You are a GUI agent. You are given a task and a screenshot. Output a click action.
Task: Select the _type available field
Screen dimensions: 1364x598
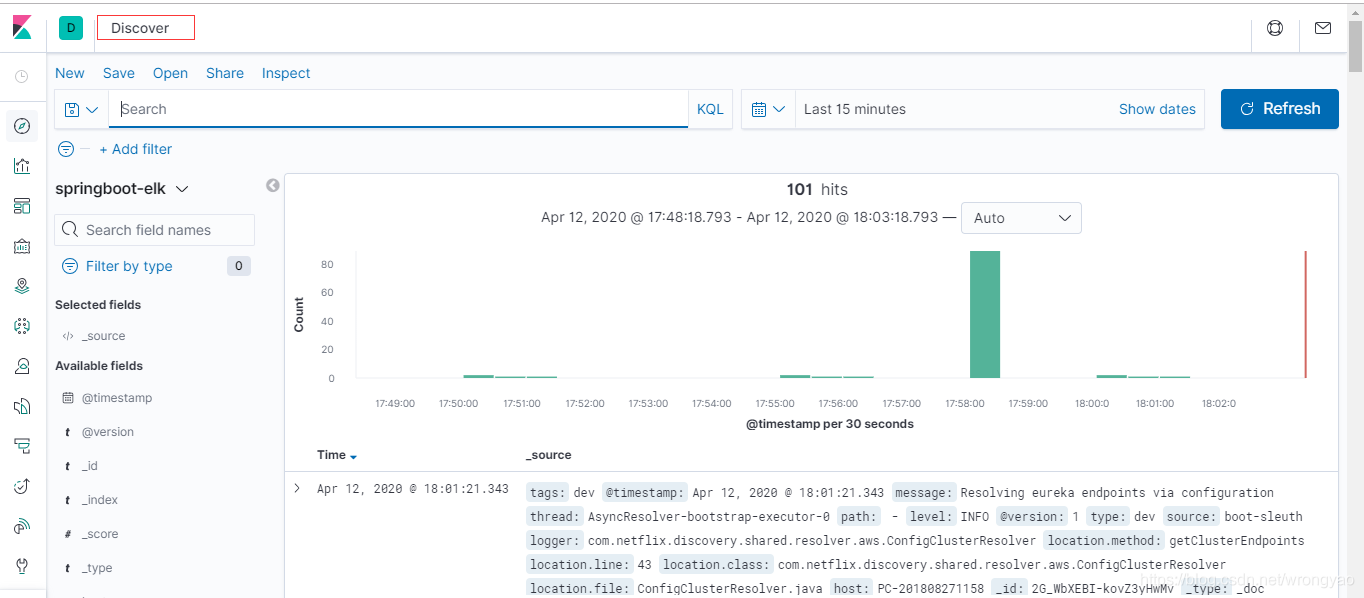click(97, 568)
